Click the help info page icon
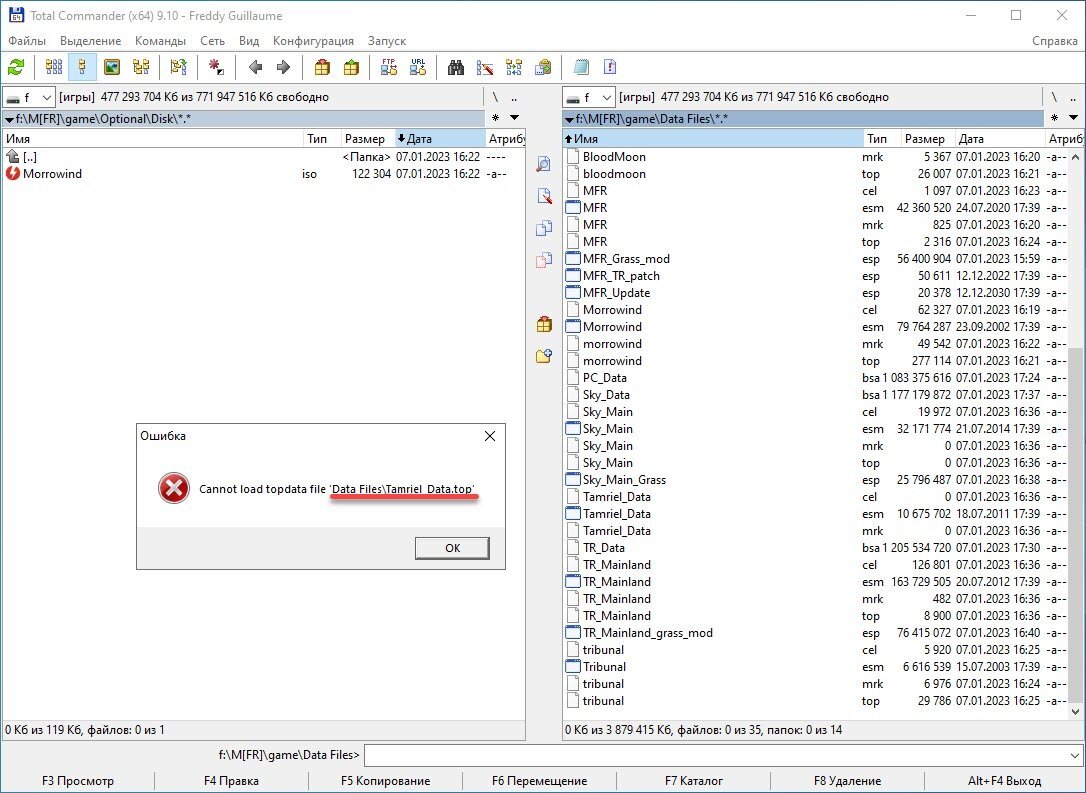The image size is (1086, 793). pyautogui.click(x=610, y=67)
